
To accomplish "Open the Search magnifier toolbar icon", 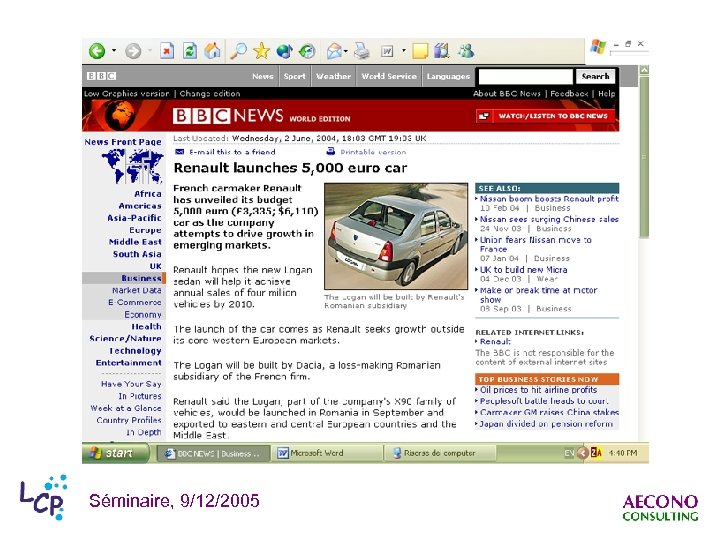I will tap(238, 51).
